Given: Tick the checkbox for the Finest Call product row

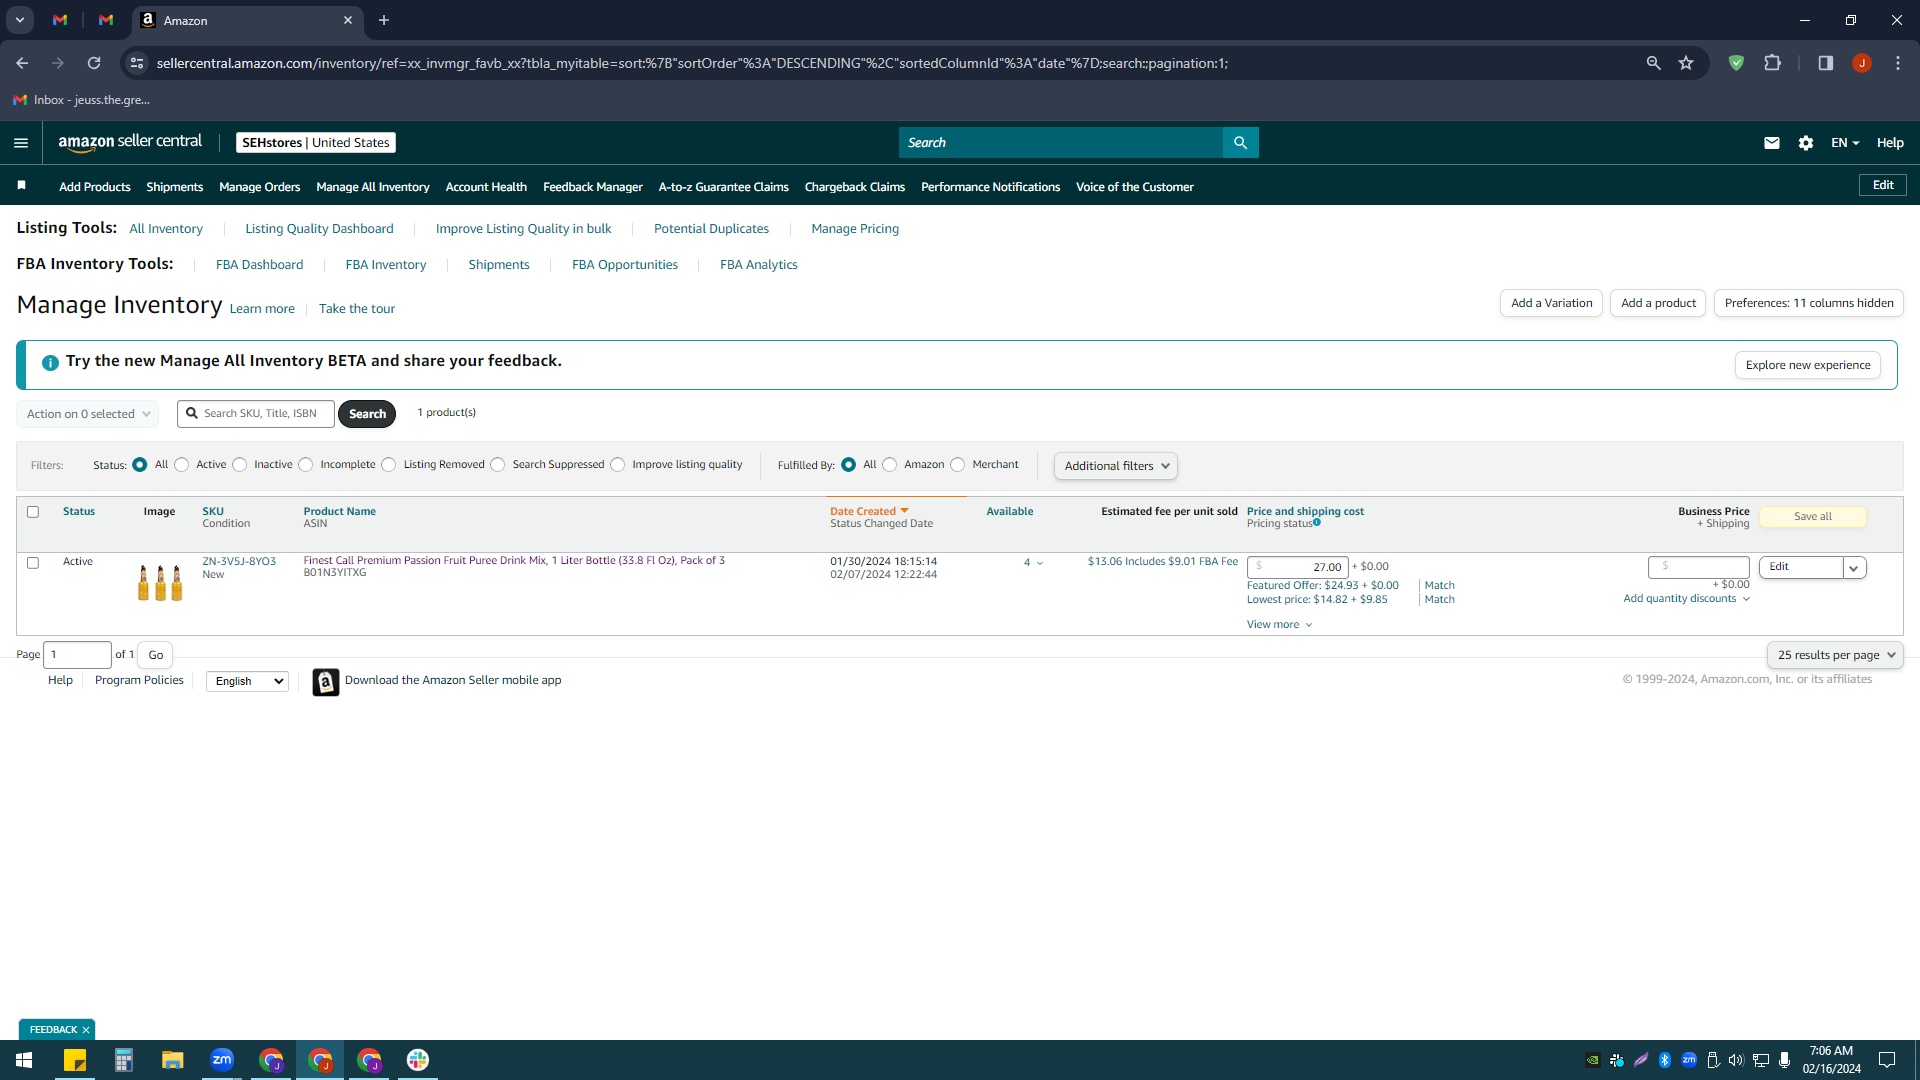Looking at the screenshot, I should tap(33, 563).
